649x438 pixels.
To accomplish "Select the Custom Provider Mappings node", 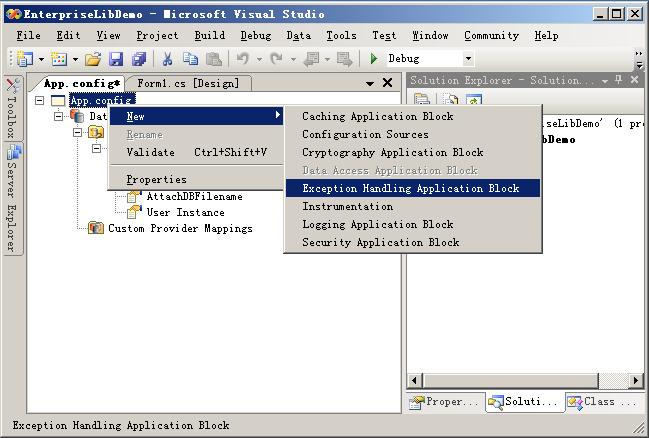I will coord(180,229).
